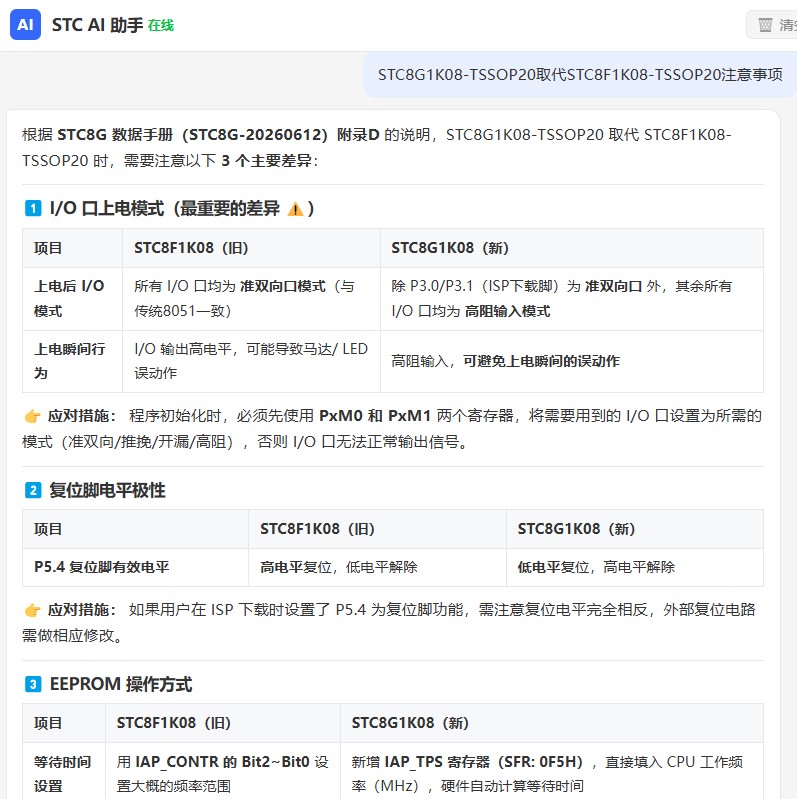Click the cell about 马达/ LED 误动作
The image size is (797, 799).
click(251, 361)
